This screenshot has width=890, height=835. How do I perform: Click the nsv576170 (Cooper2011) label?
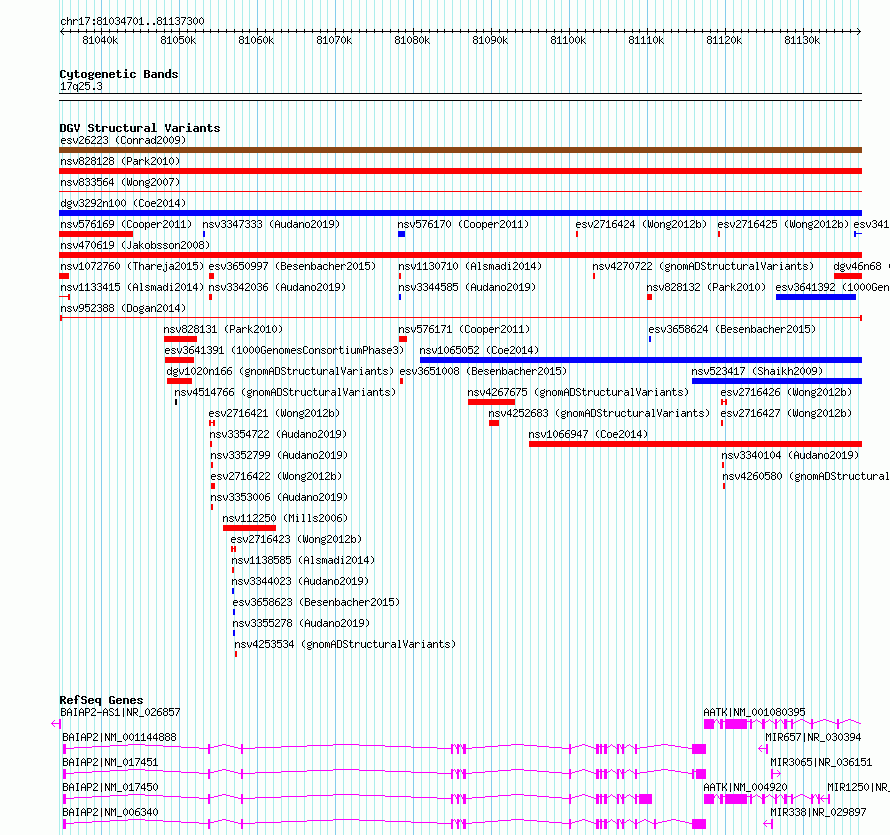463,224
